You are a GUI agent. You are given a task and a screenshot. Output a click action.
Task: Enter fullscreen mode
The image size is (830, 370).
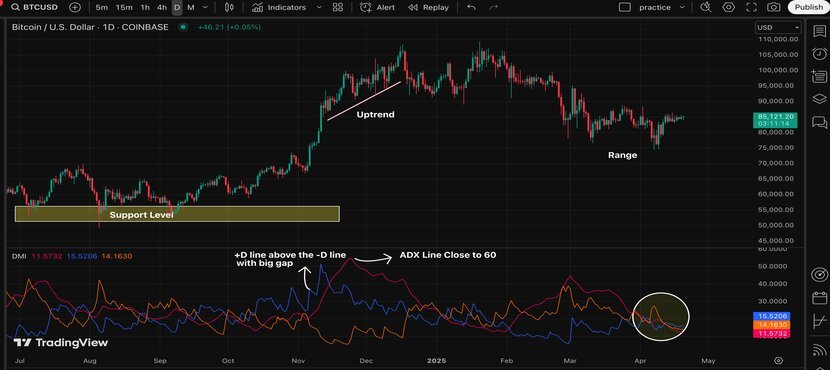click(x=751, y=7)
